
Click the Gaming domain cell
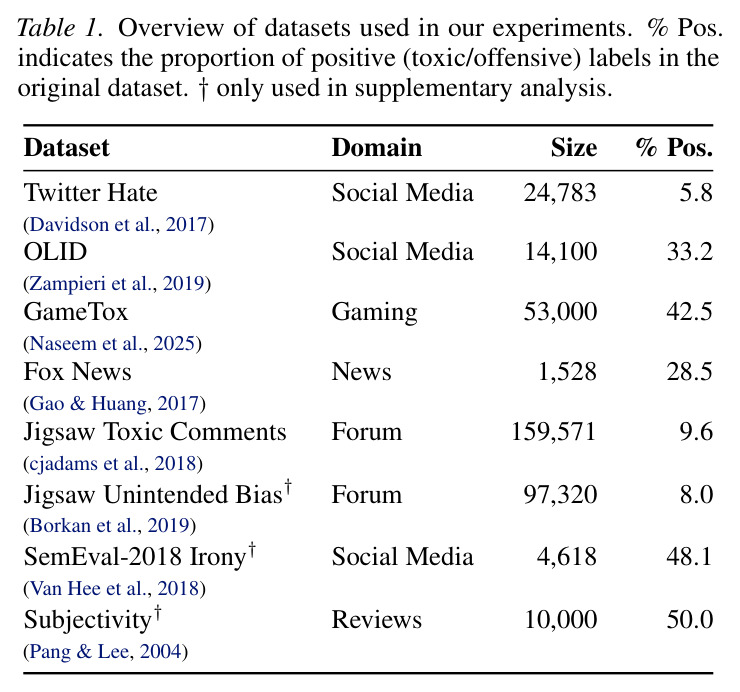[x=374, y=312]
